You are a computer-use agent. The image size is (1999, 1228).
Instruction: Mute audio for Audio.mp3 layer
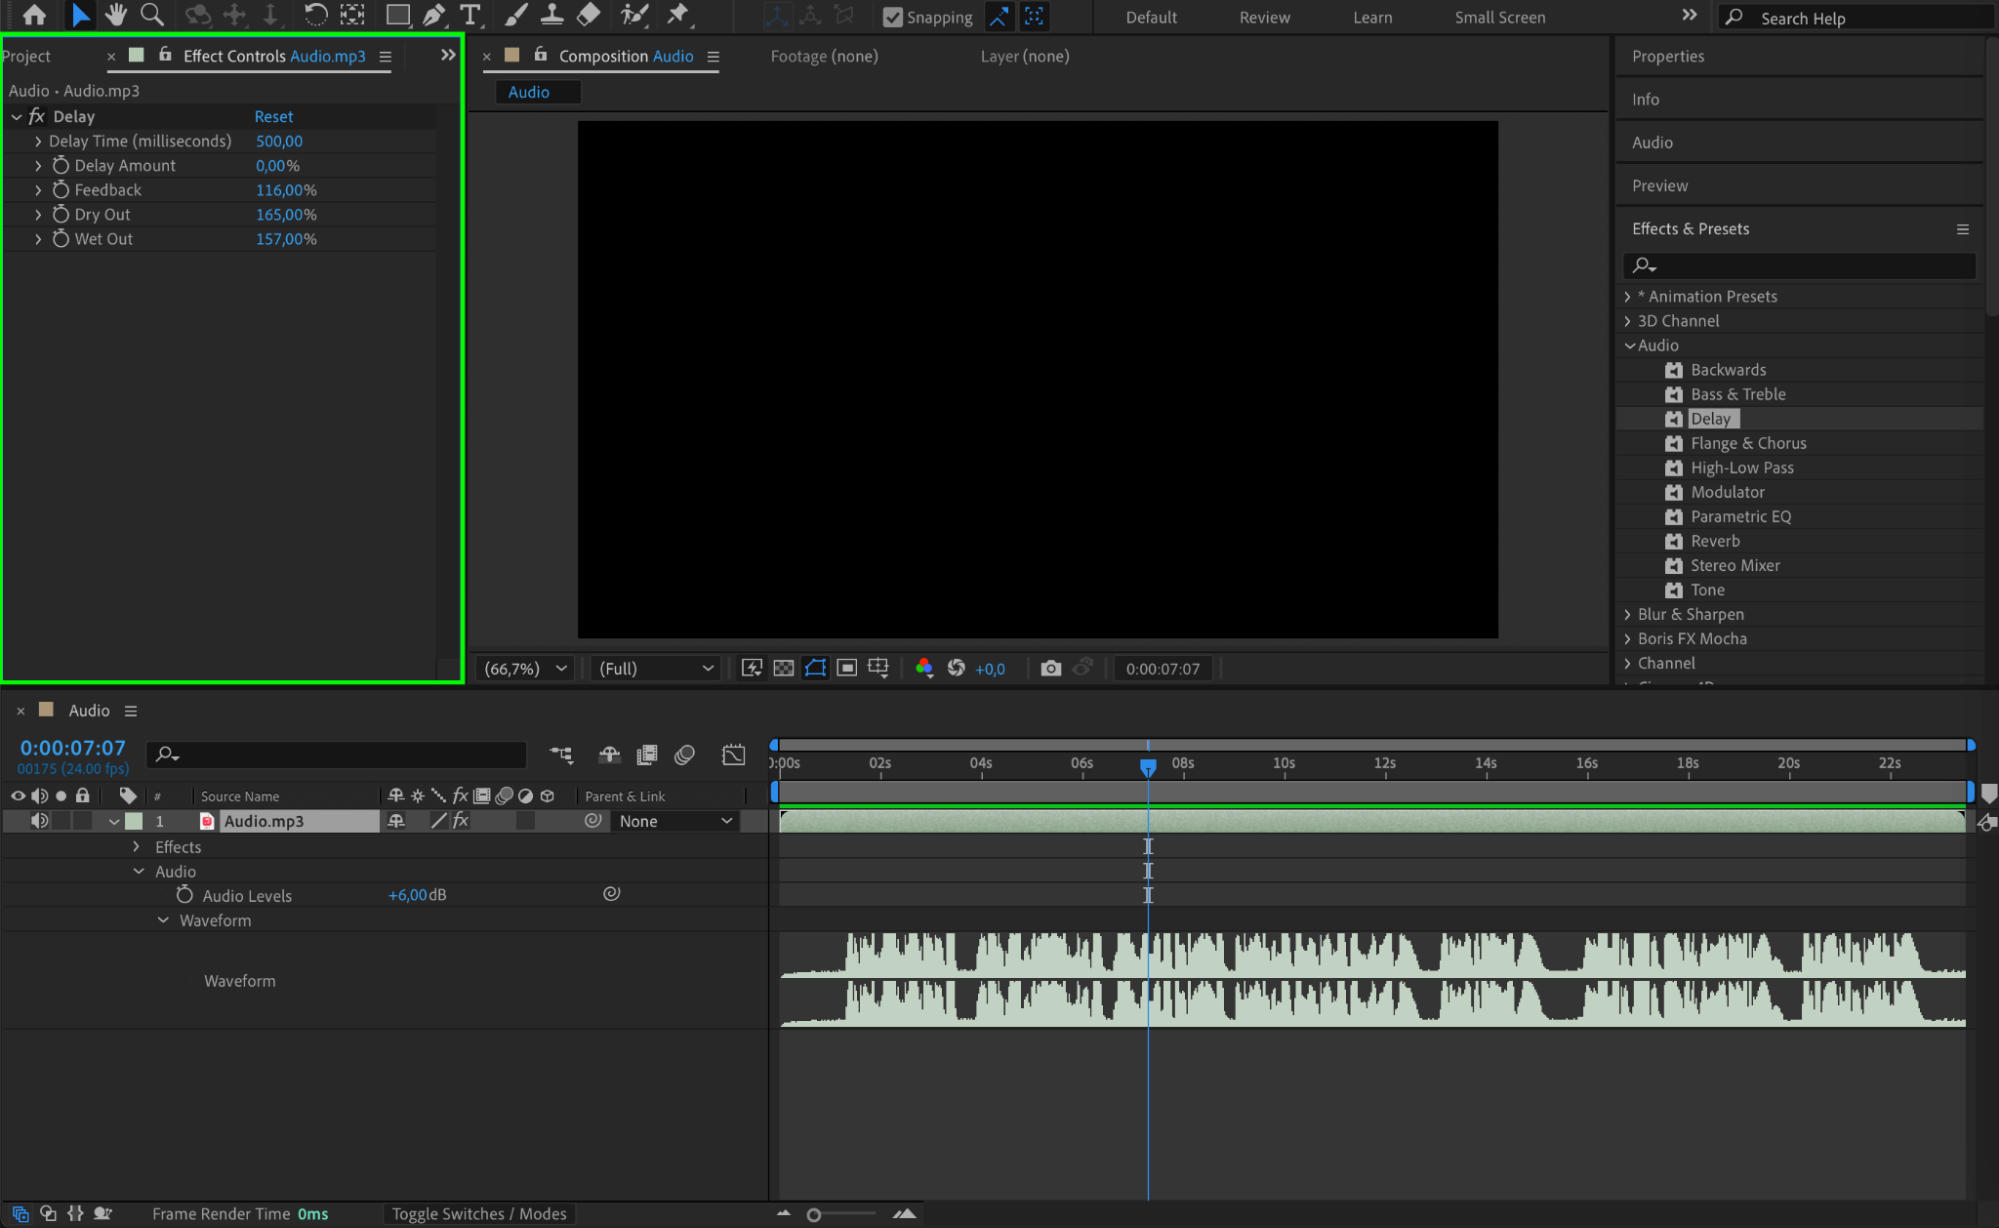[39, 821]
